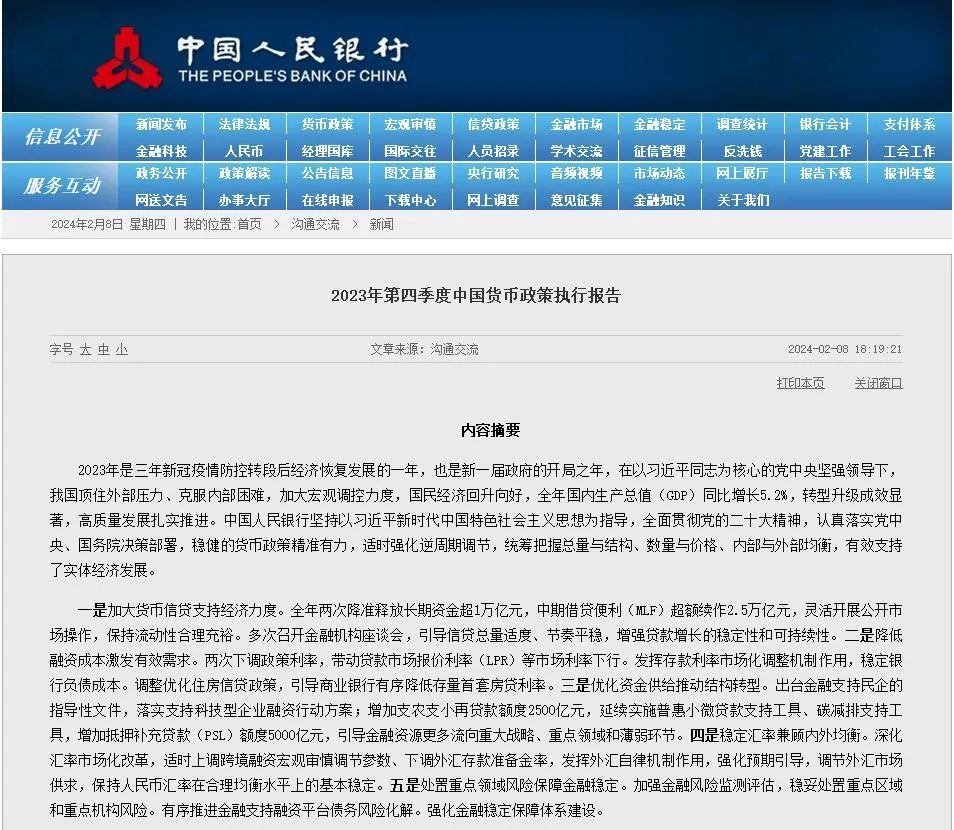Click article title 2023年第四季度中国货币政策执行报告

pyautogui.click(x=476, y=296)
